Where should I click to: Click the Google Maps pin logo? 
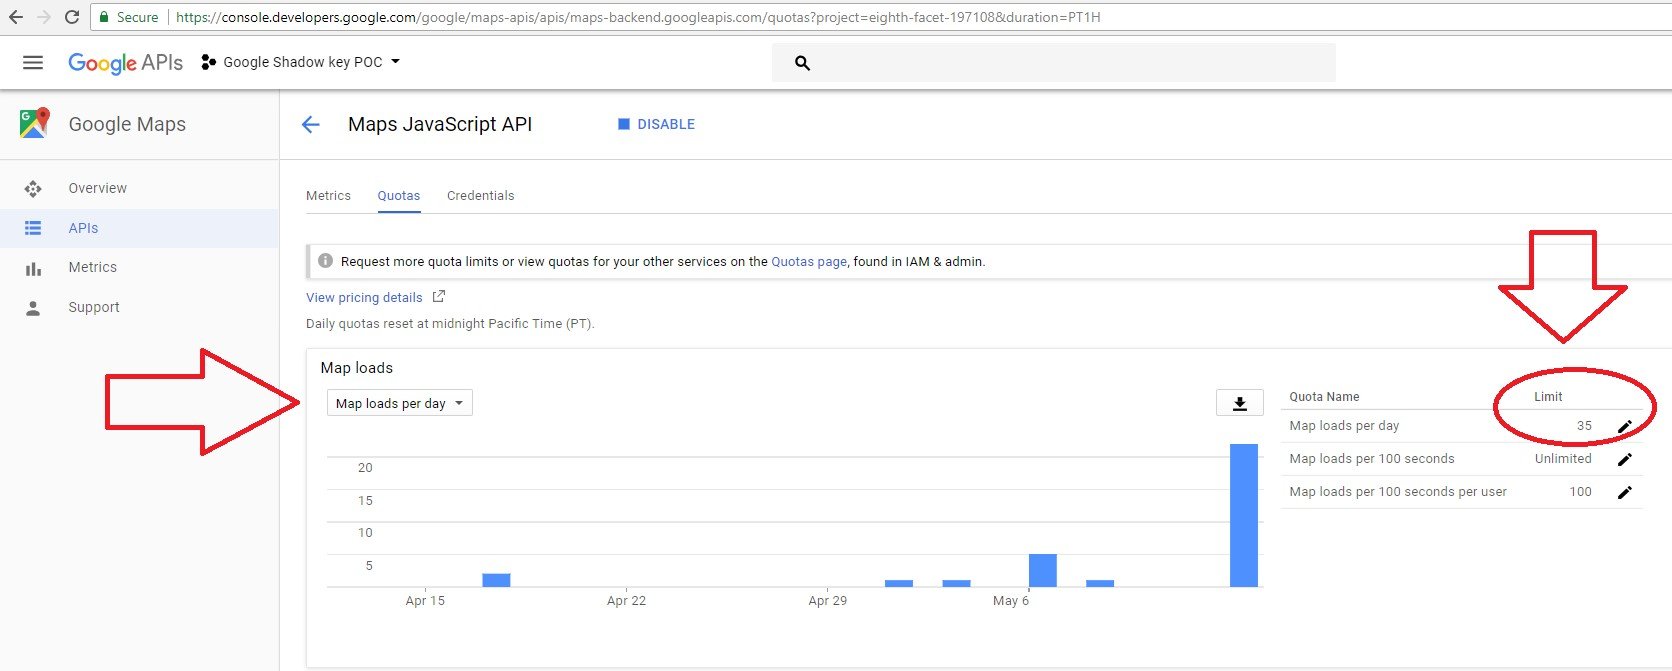34,123
